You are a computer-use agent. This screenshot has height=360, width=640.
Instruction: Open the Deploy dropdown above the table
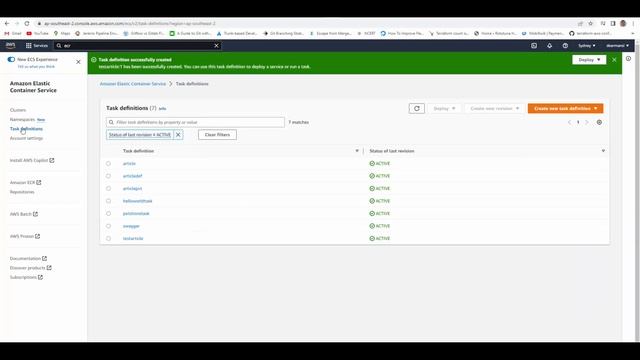click(x=444, y=109)
